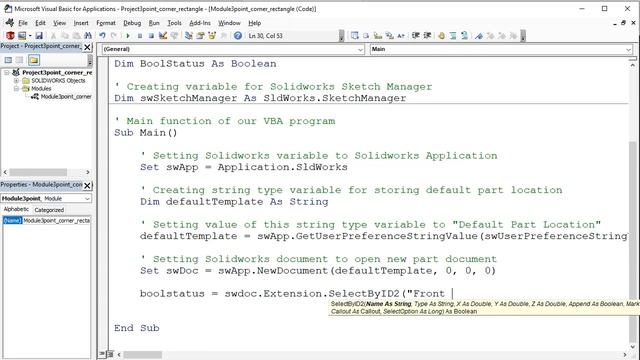Click the List Constants icon

click(366, 36)
